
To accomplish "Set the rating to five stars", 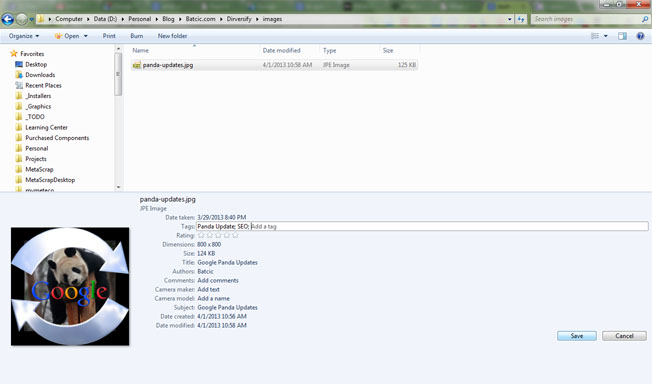I will (235, 235).
